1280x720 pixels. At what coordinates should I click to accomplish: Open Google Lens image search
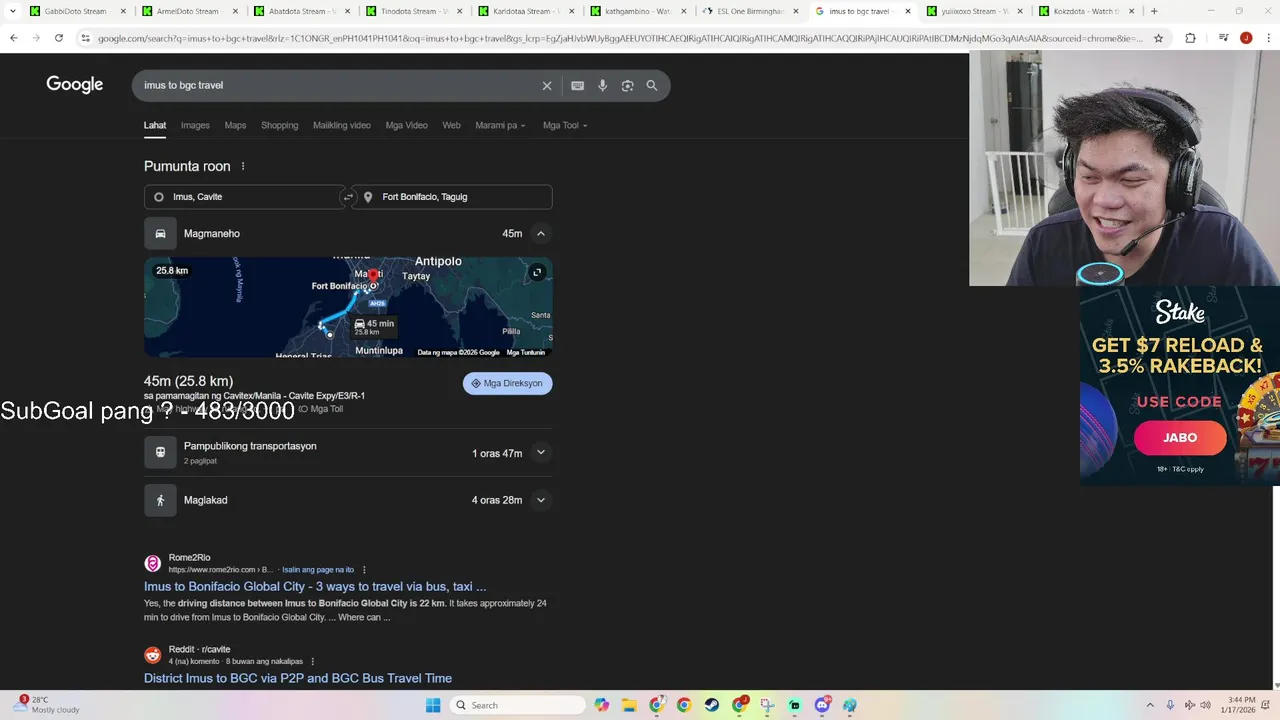(627, 86)
